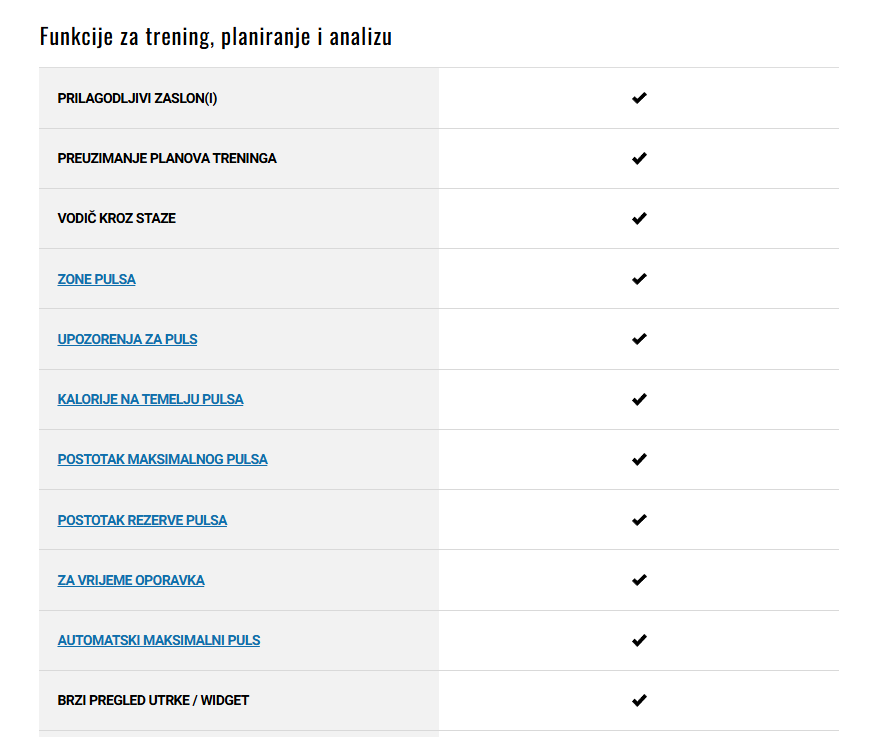Click the Funkcije za trening section heading
The image size is (872, 737).
216,37
